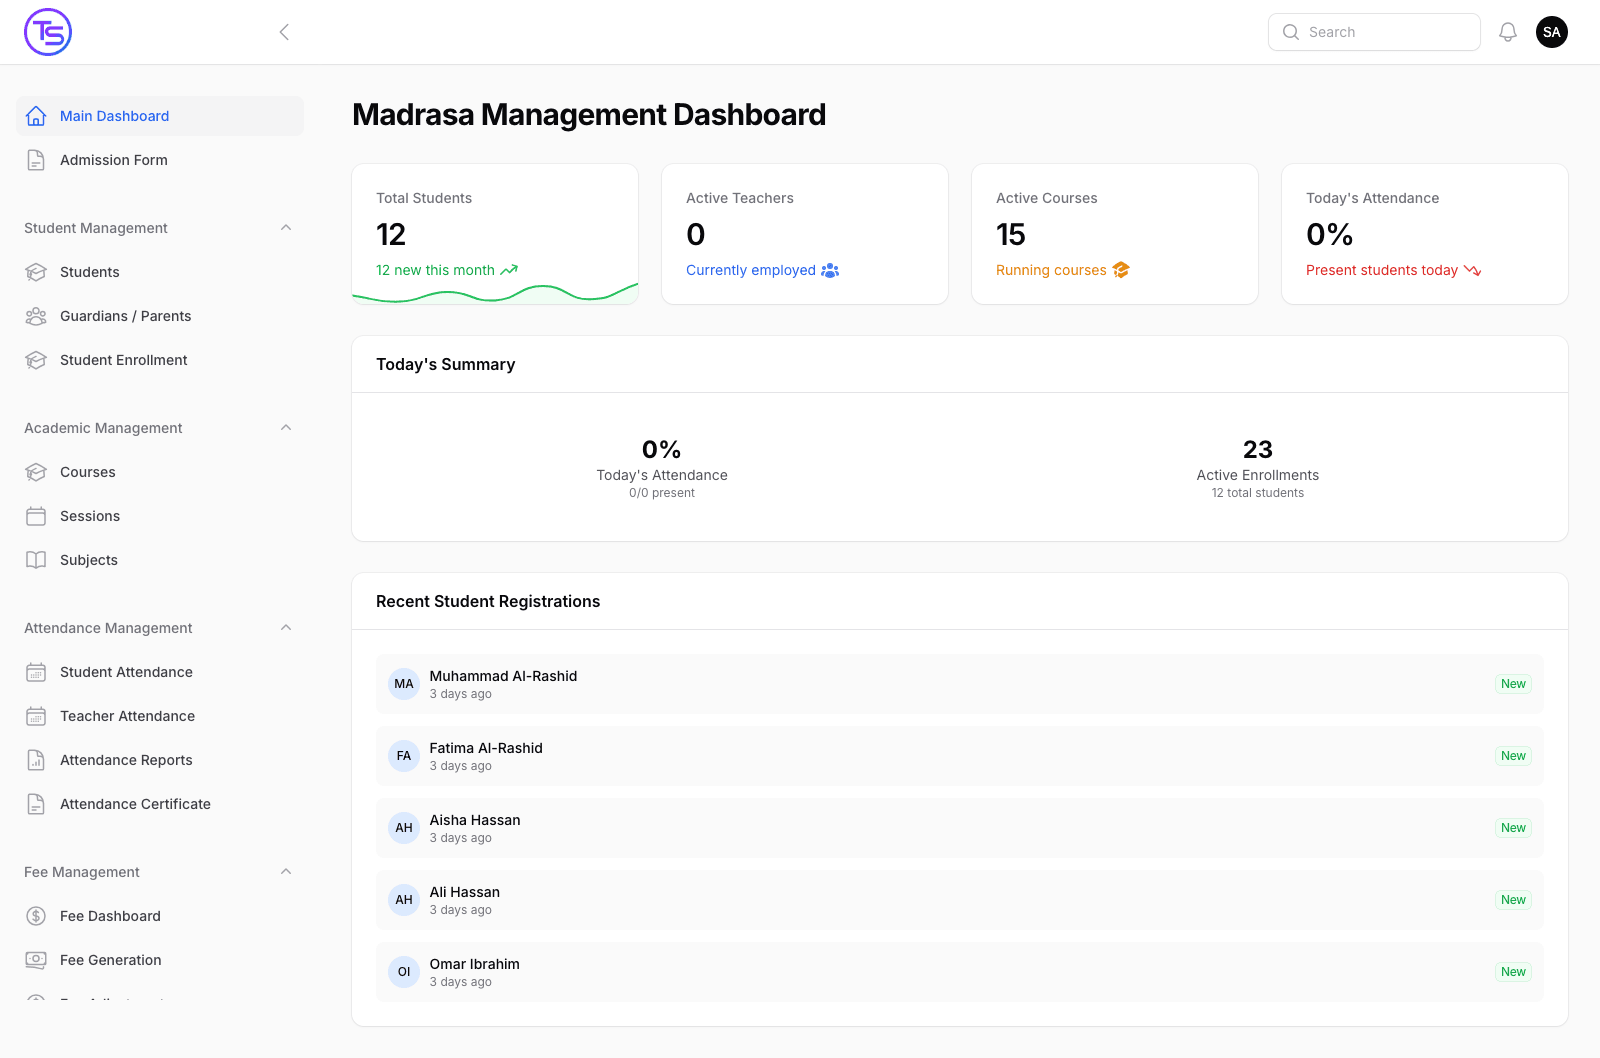Collapse the Fee Management section

[x=286, y=872]
